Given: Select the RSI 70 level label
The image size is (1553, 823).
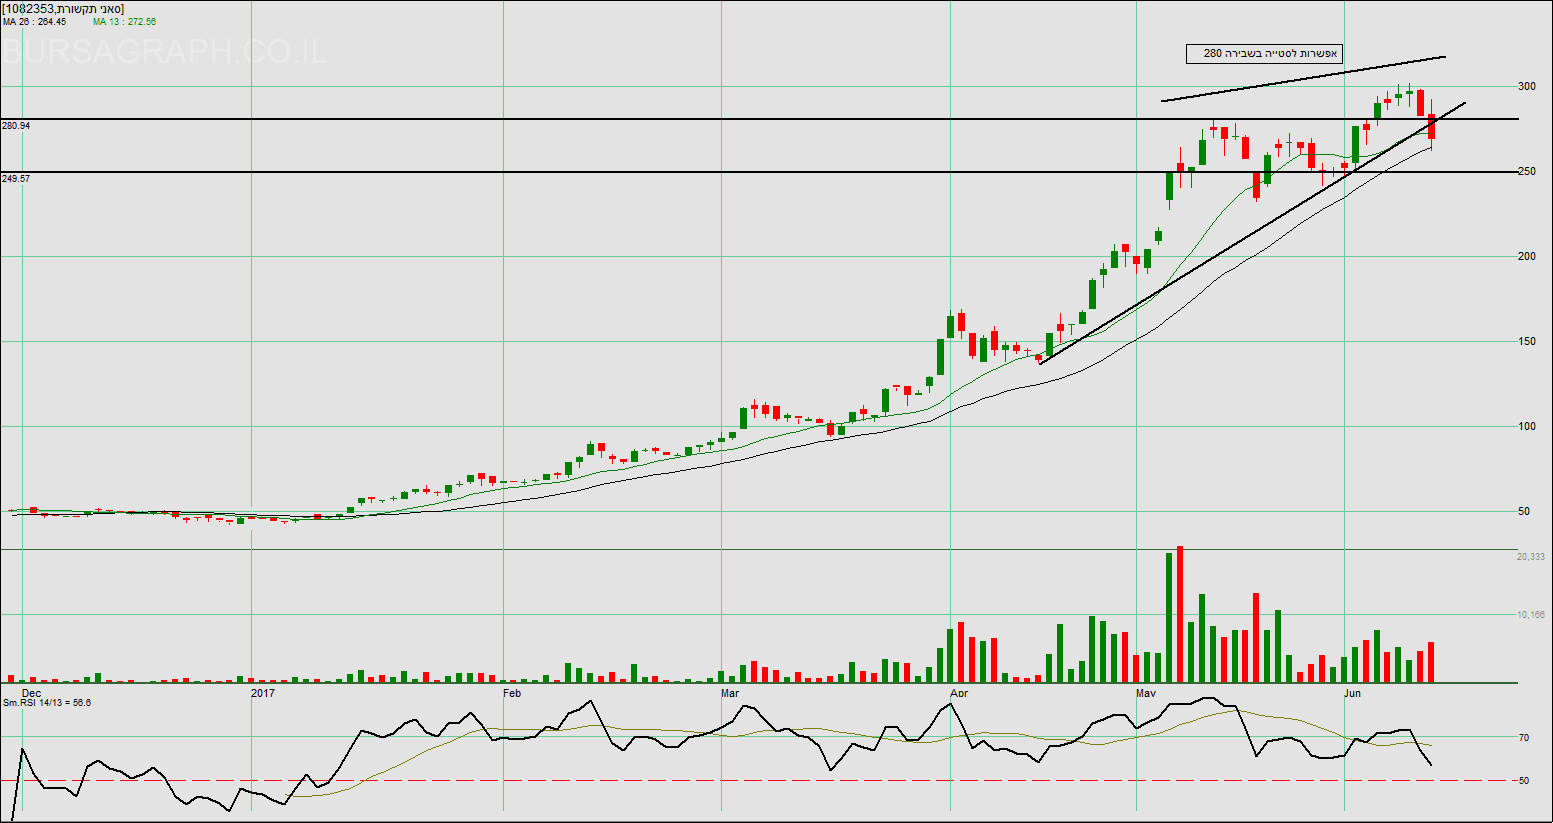Looking at the screenshot, I should pyautogui.click(x=1523, y=738).
